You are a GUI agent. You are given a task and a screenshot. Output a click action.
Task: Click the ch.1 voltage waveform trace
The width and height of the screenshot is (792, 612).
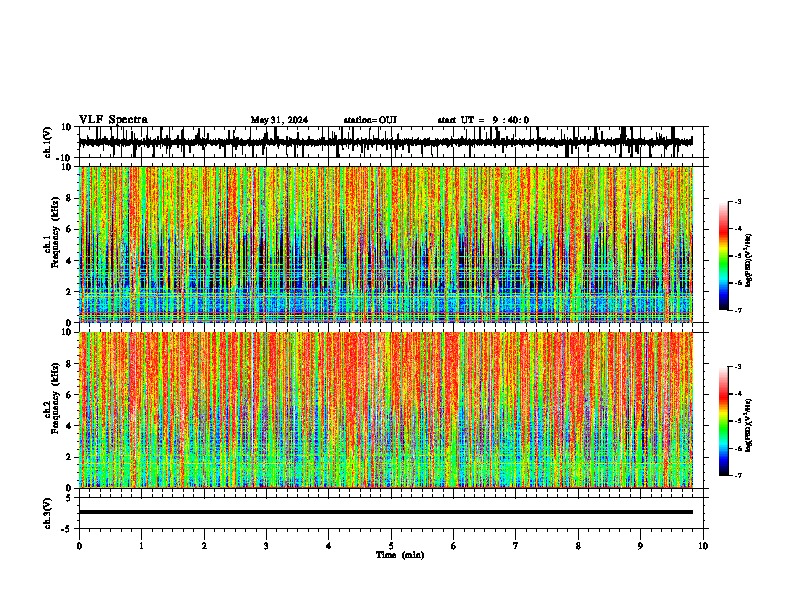point(385,142)
